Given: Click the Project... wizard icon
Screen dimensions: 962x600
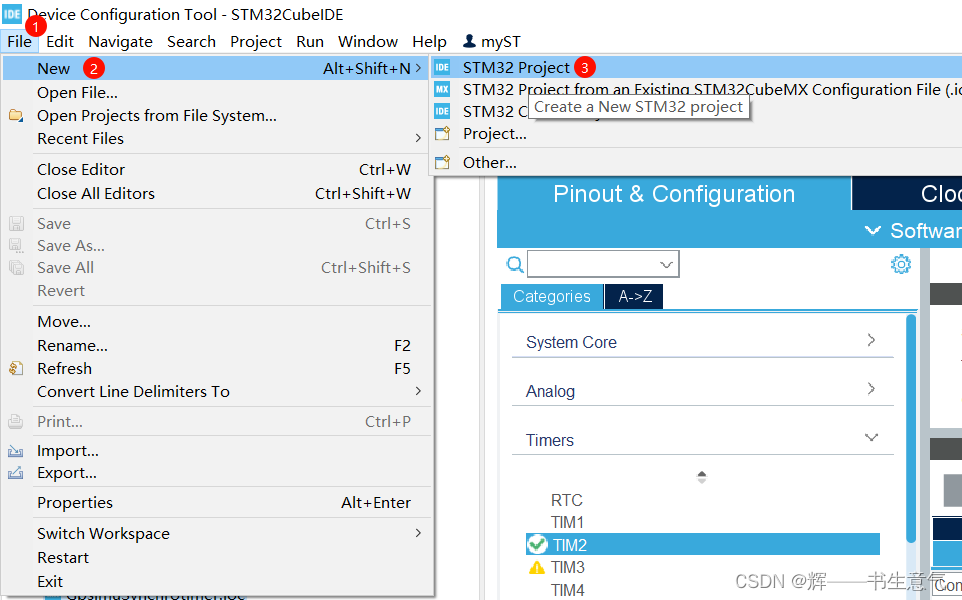Looking at the screenshot, I should point(442,133).
